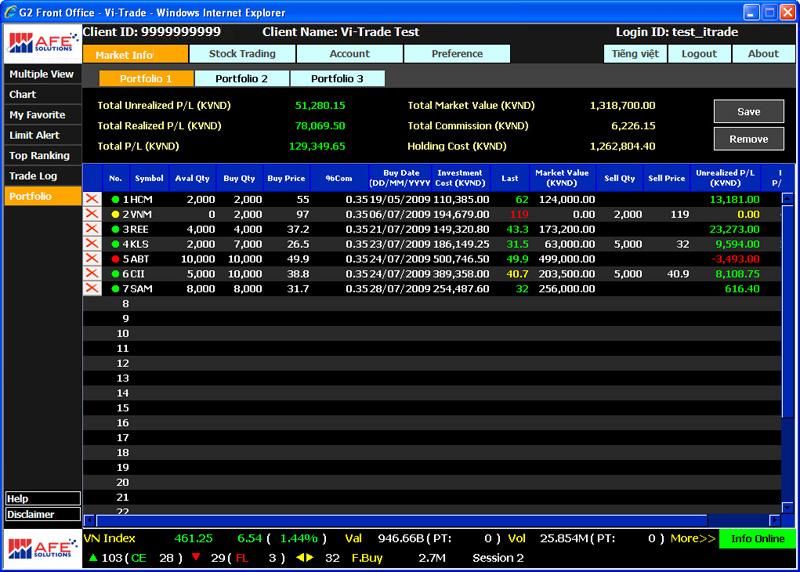Click the yellow unchanged arrows icon
Image resolution: width=800 pixels, height=572 pixels.
(x=305, y=557)
